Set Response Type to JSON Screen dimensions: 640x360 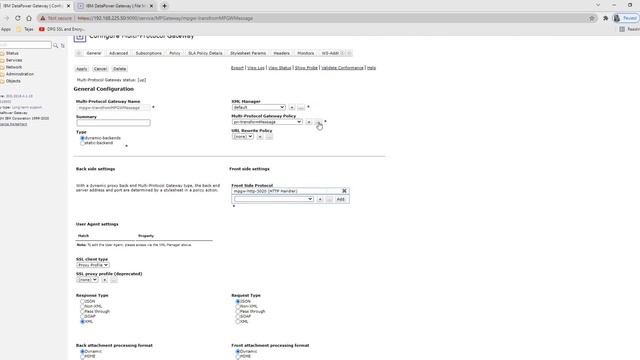click(x=82, y=302)
